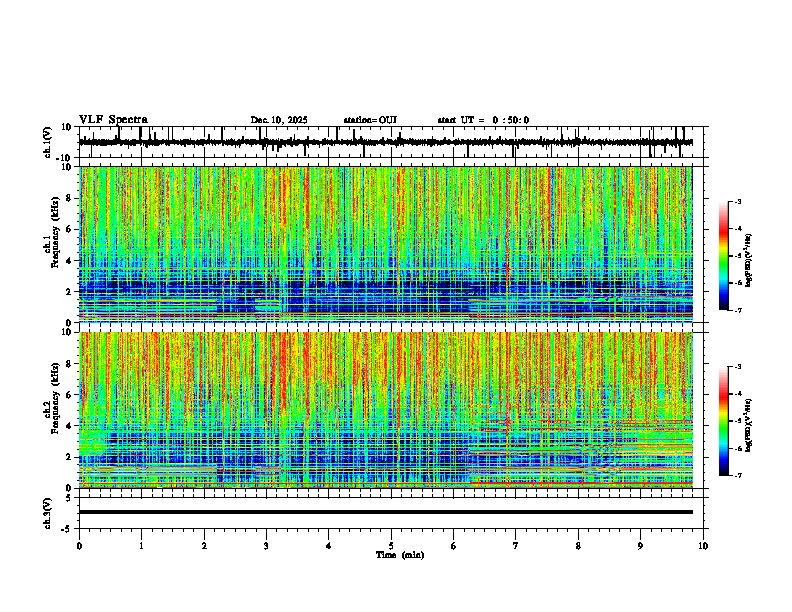Click the ch.1 spectrogram color scale bar
The image size is (792, 612).
click(724, 256)
